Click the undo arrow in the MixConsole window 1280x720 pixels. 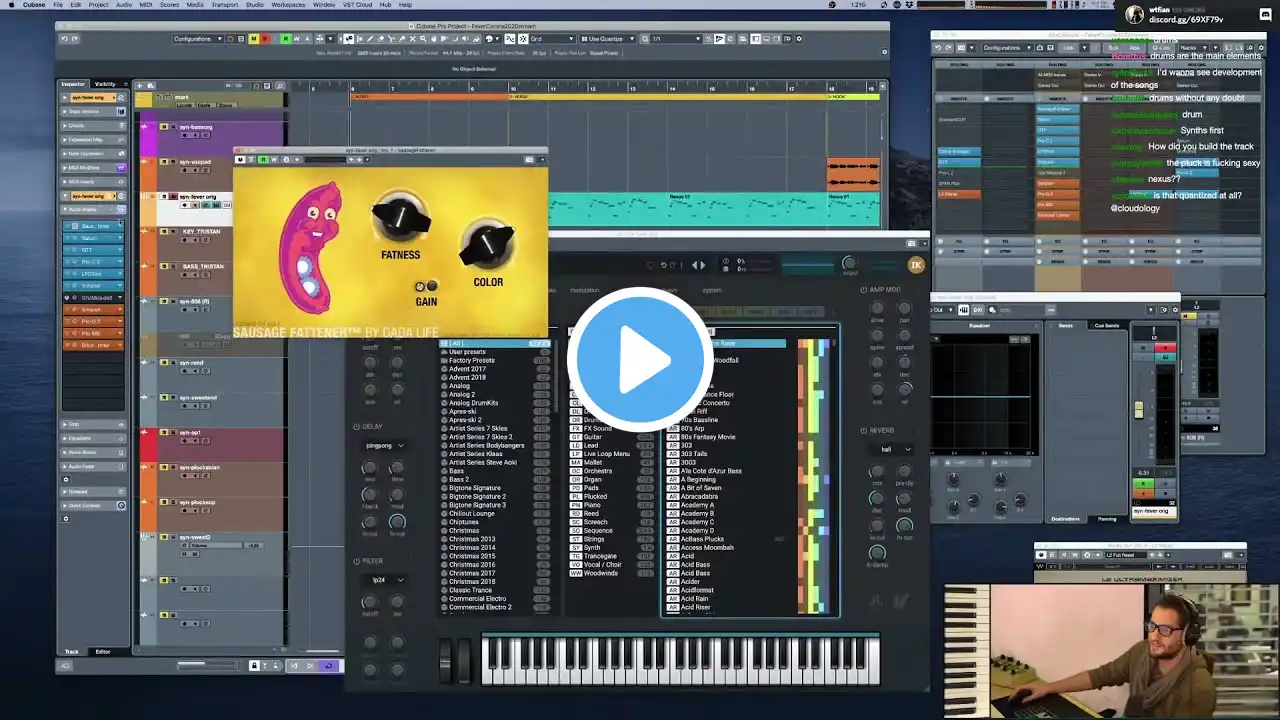point(940,47)
